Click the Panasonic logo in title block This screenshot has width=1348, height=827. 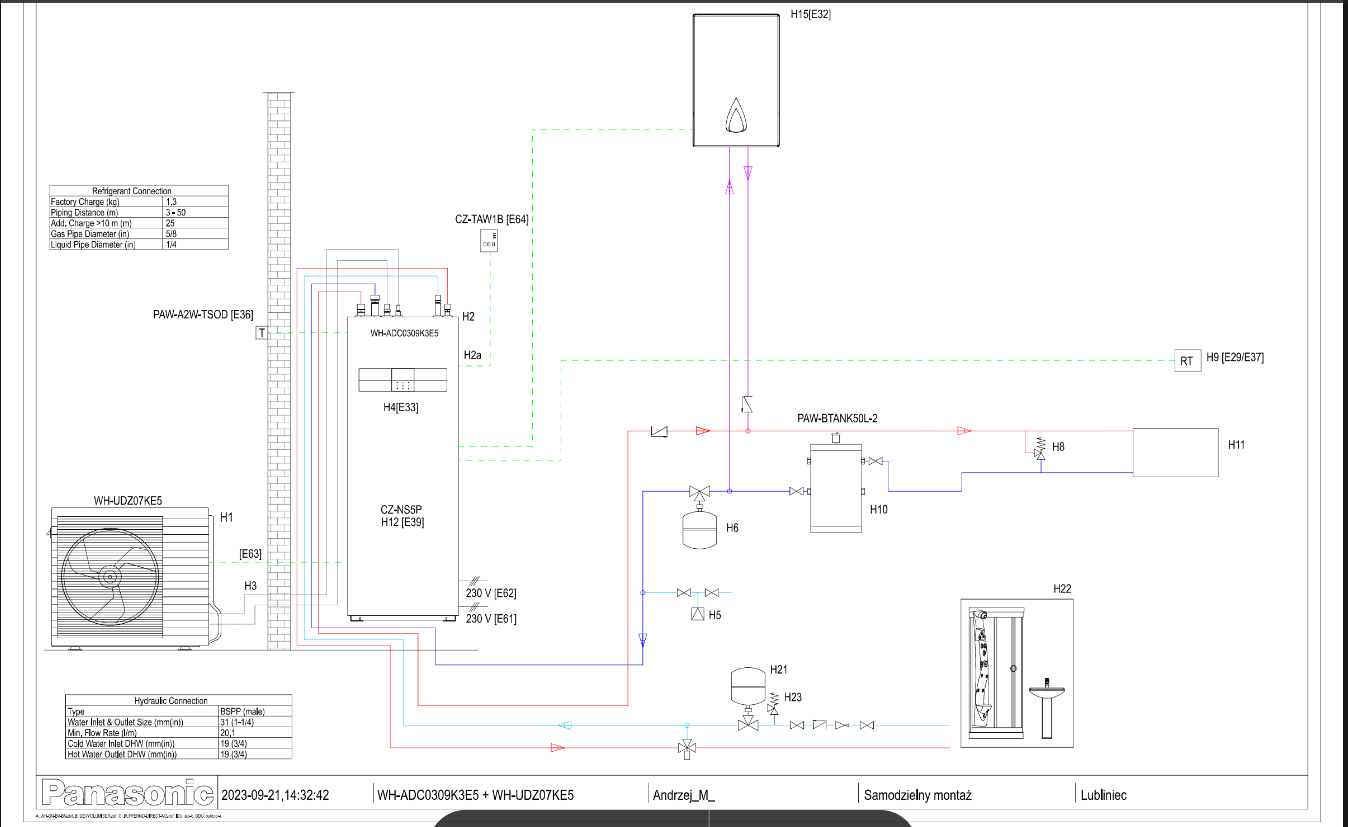(127, 794)
